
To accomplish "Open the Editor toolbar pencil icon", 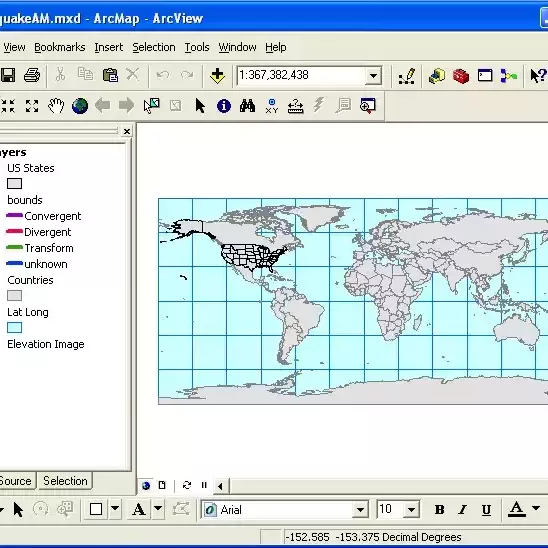I will click(x=407, y=76).
